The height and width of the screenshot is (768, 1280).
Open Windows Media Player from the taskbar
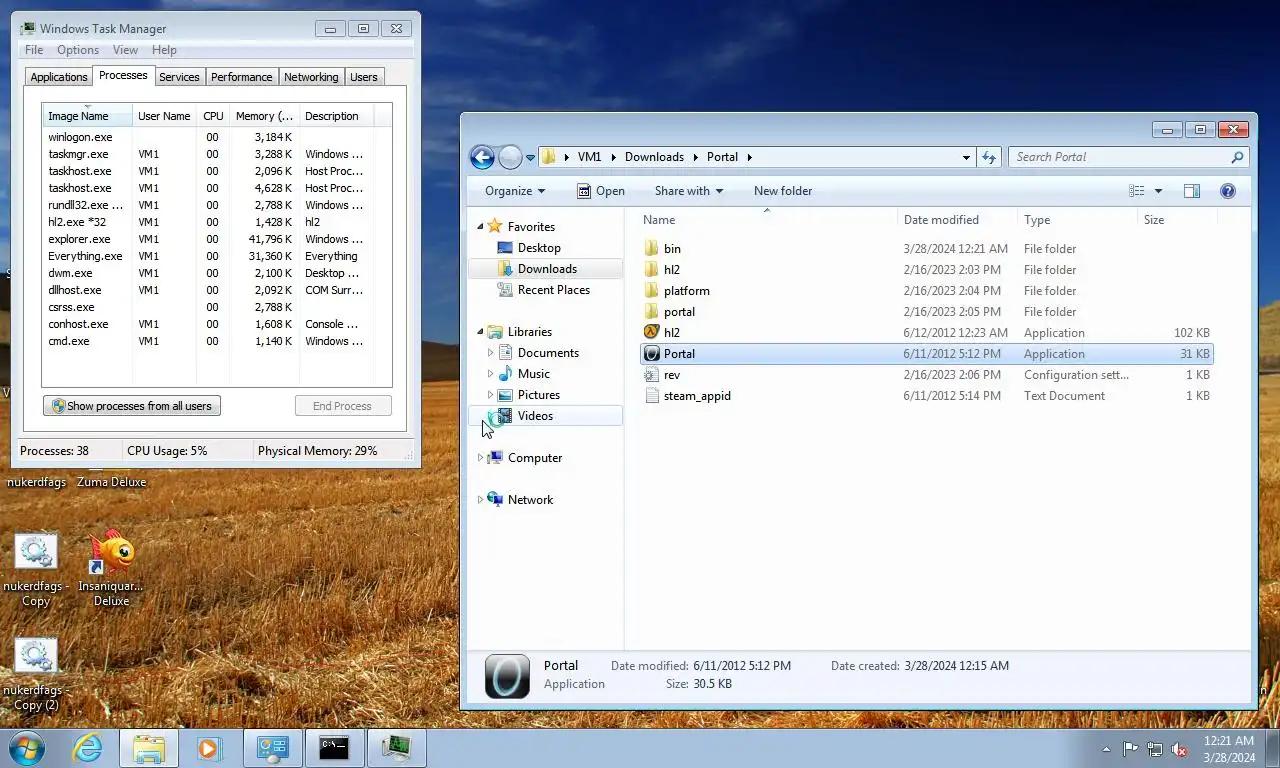click(209, 748)
